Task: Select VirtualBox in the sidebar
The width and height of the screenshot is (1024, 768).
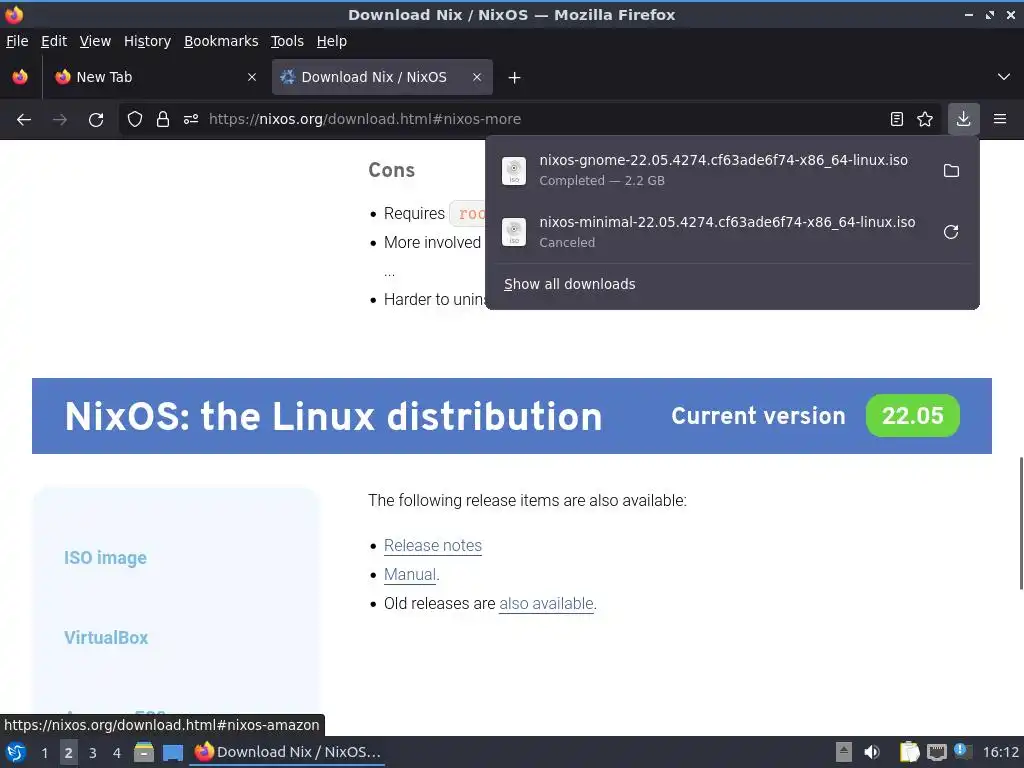Action: (106, 637)
